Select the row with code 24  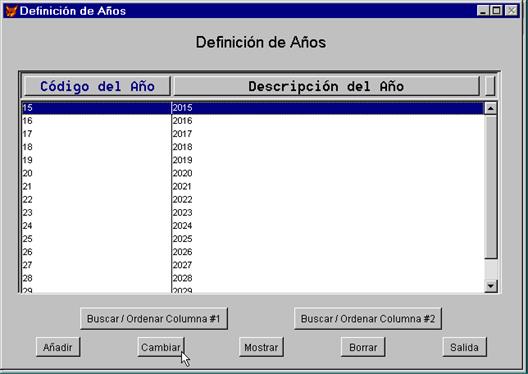pos(253,226)
